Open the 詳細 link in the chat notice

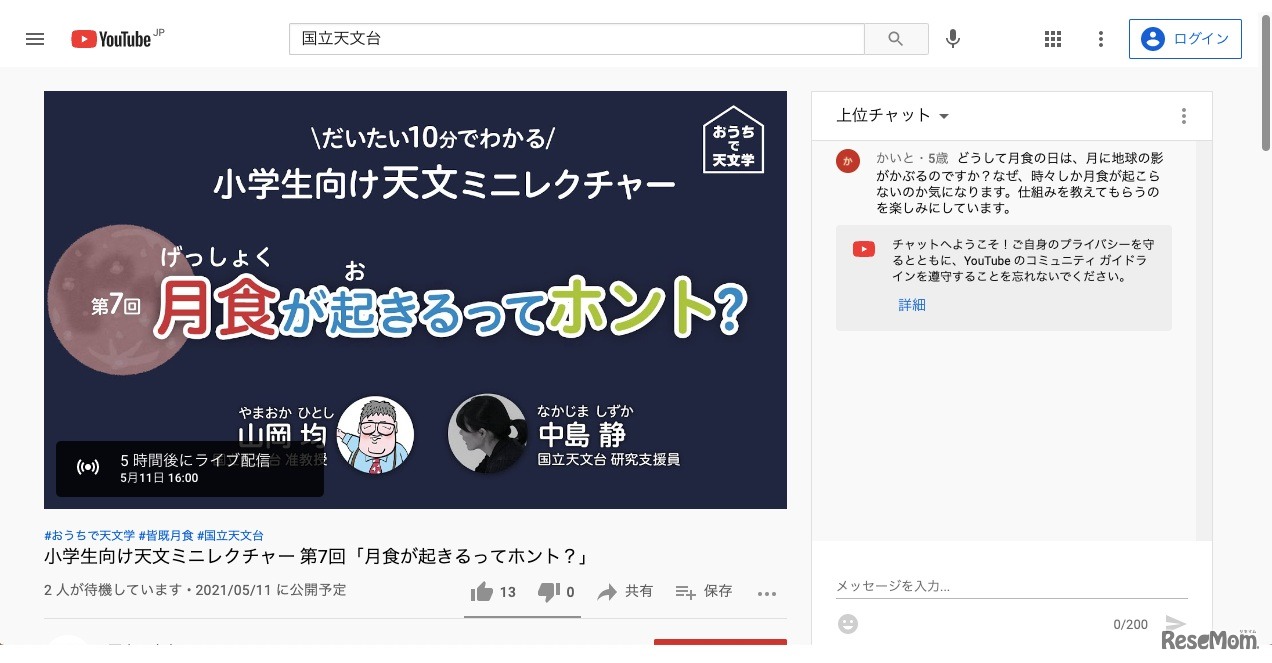pyautogui.click(x=911, y=304)
